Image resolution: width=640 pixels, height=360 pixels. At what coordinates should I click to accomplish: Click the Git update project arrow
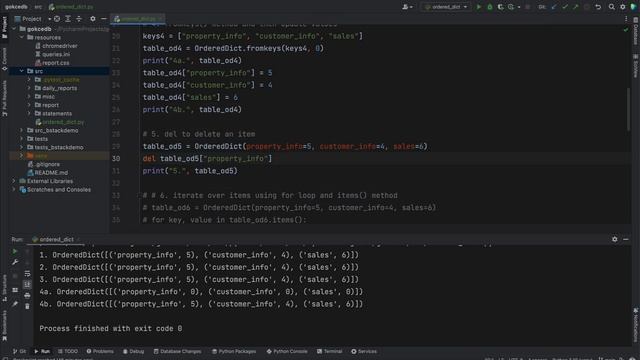coord(554,7)
